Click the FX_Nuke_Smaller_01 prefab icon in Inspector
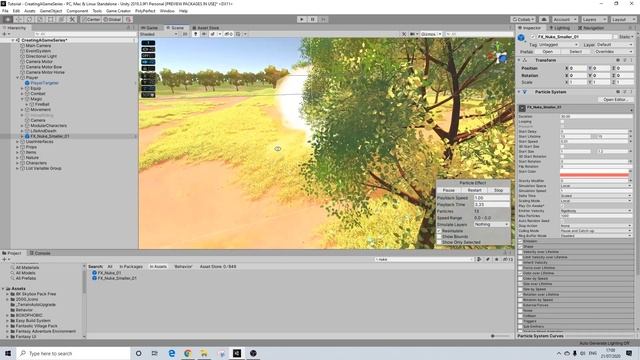 click(521, 38)
